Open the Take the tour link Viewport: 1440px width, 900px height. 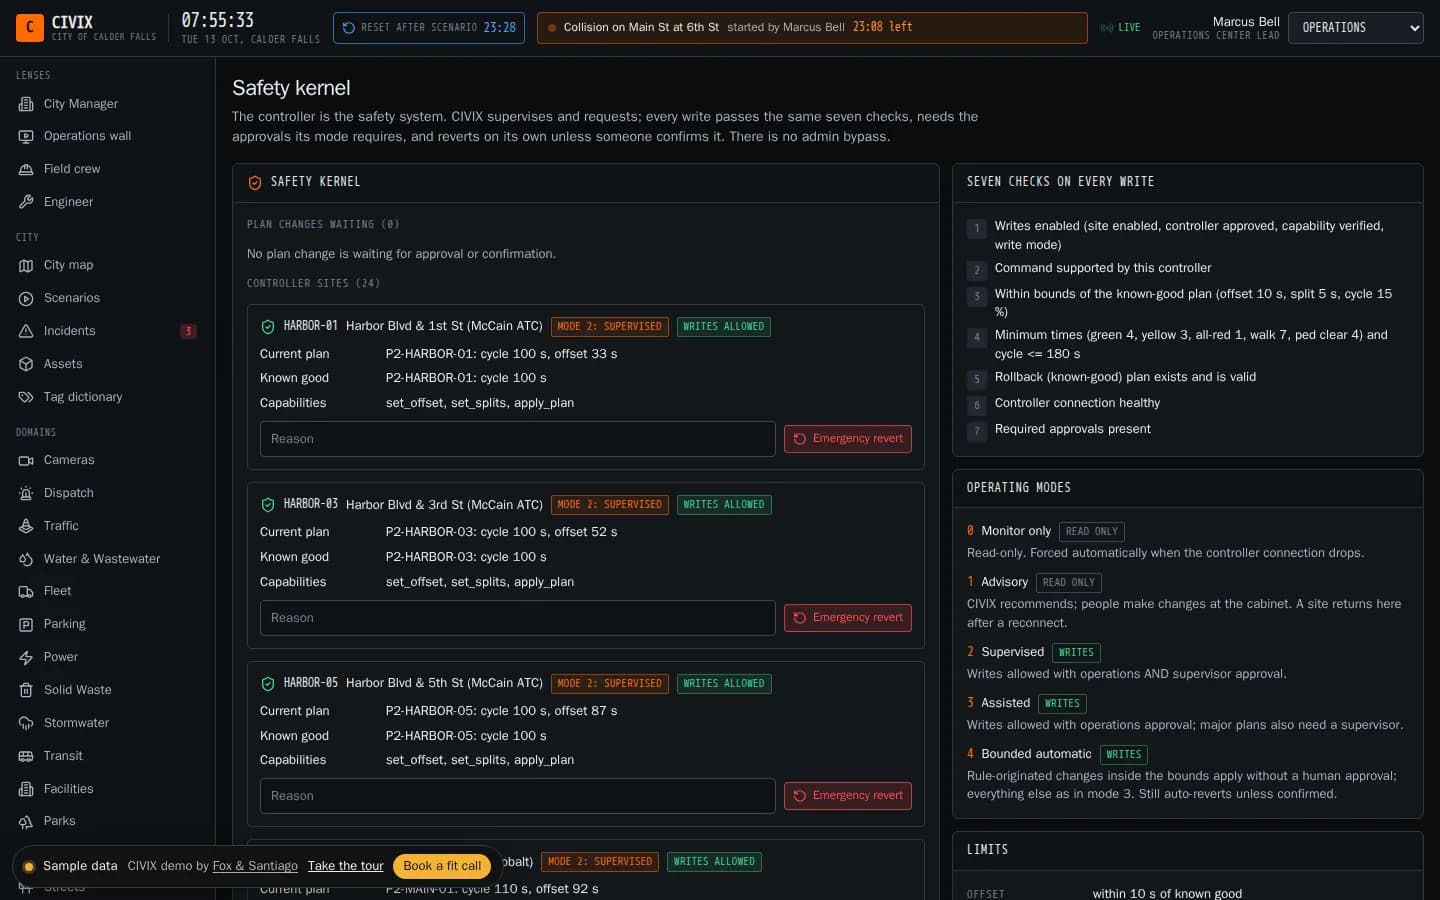pos(345,866)
